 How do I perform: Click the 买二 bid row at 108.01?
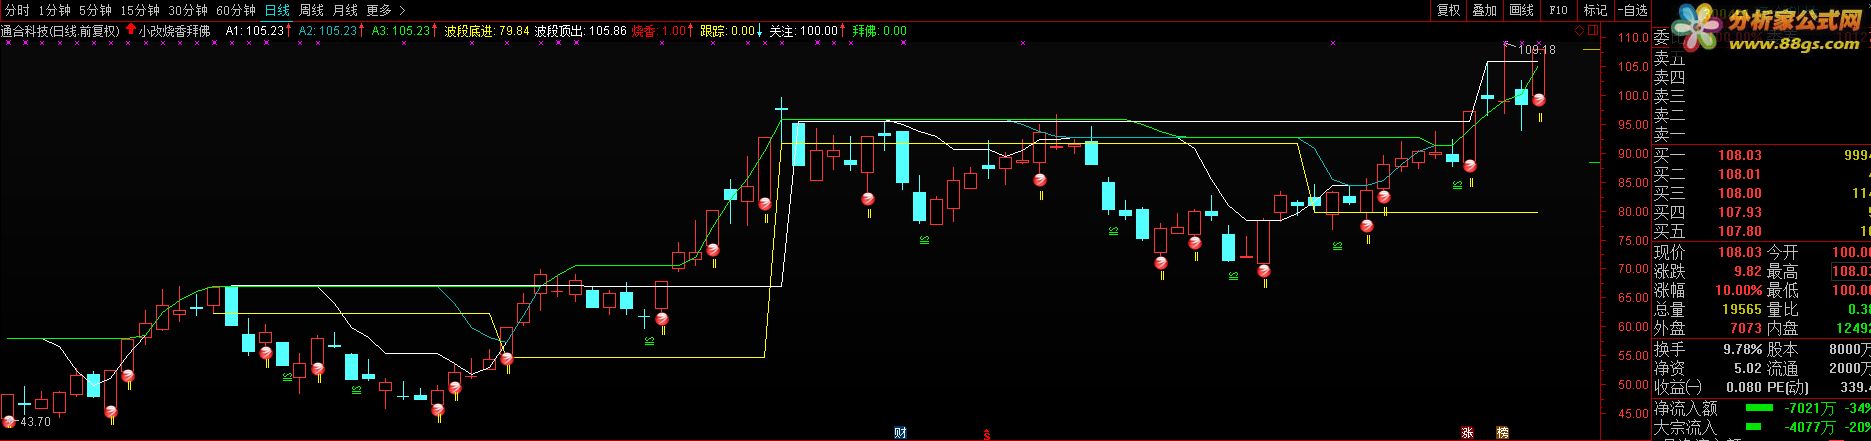(1762, 174)
